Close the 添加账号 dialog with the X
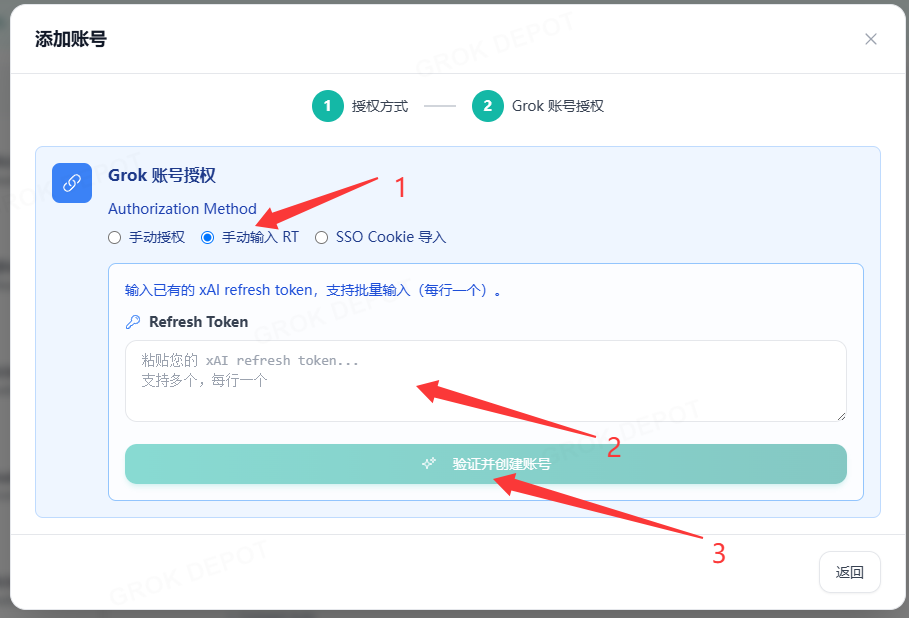 870,39
